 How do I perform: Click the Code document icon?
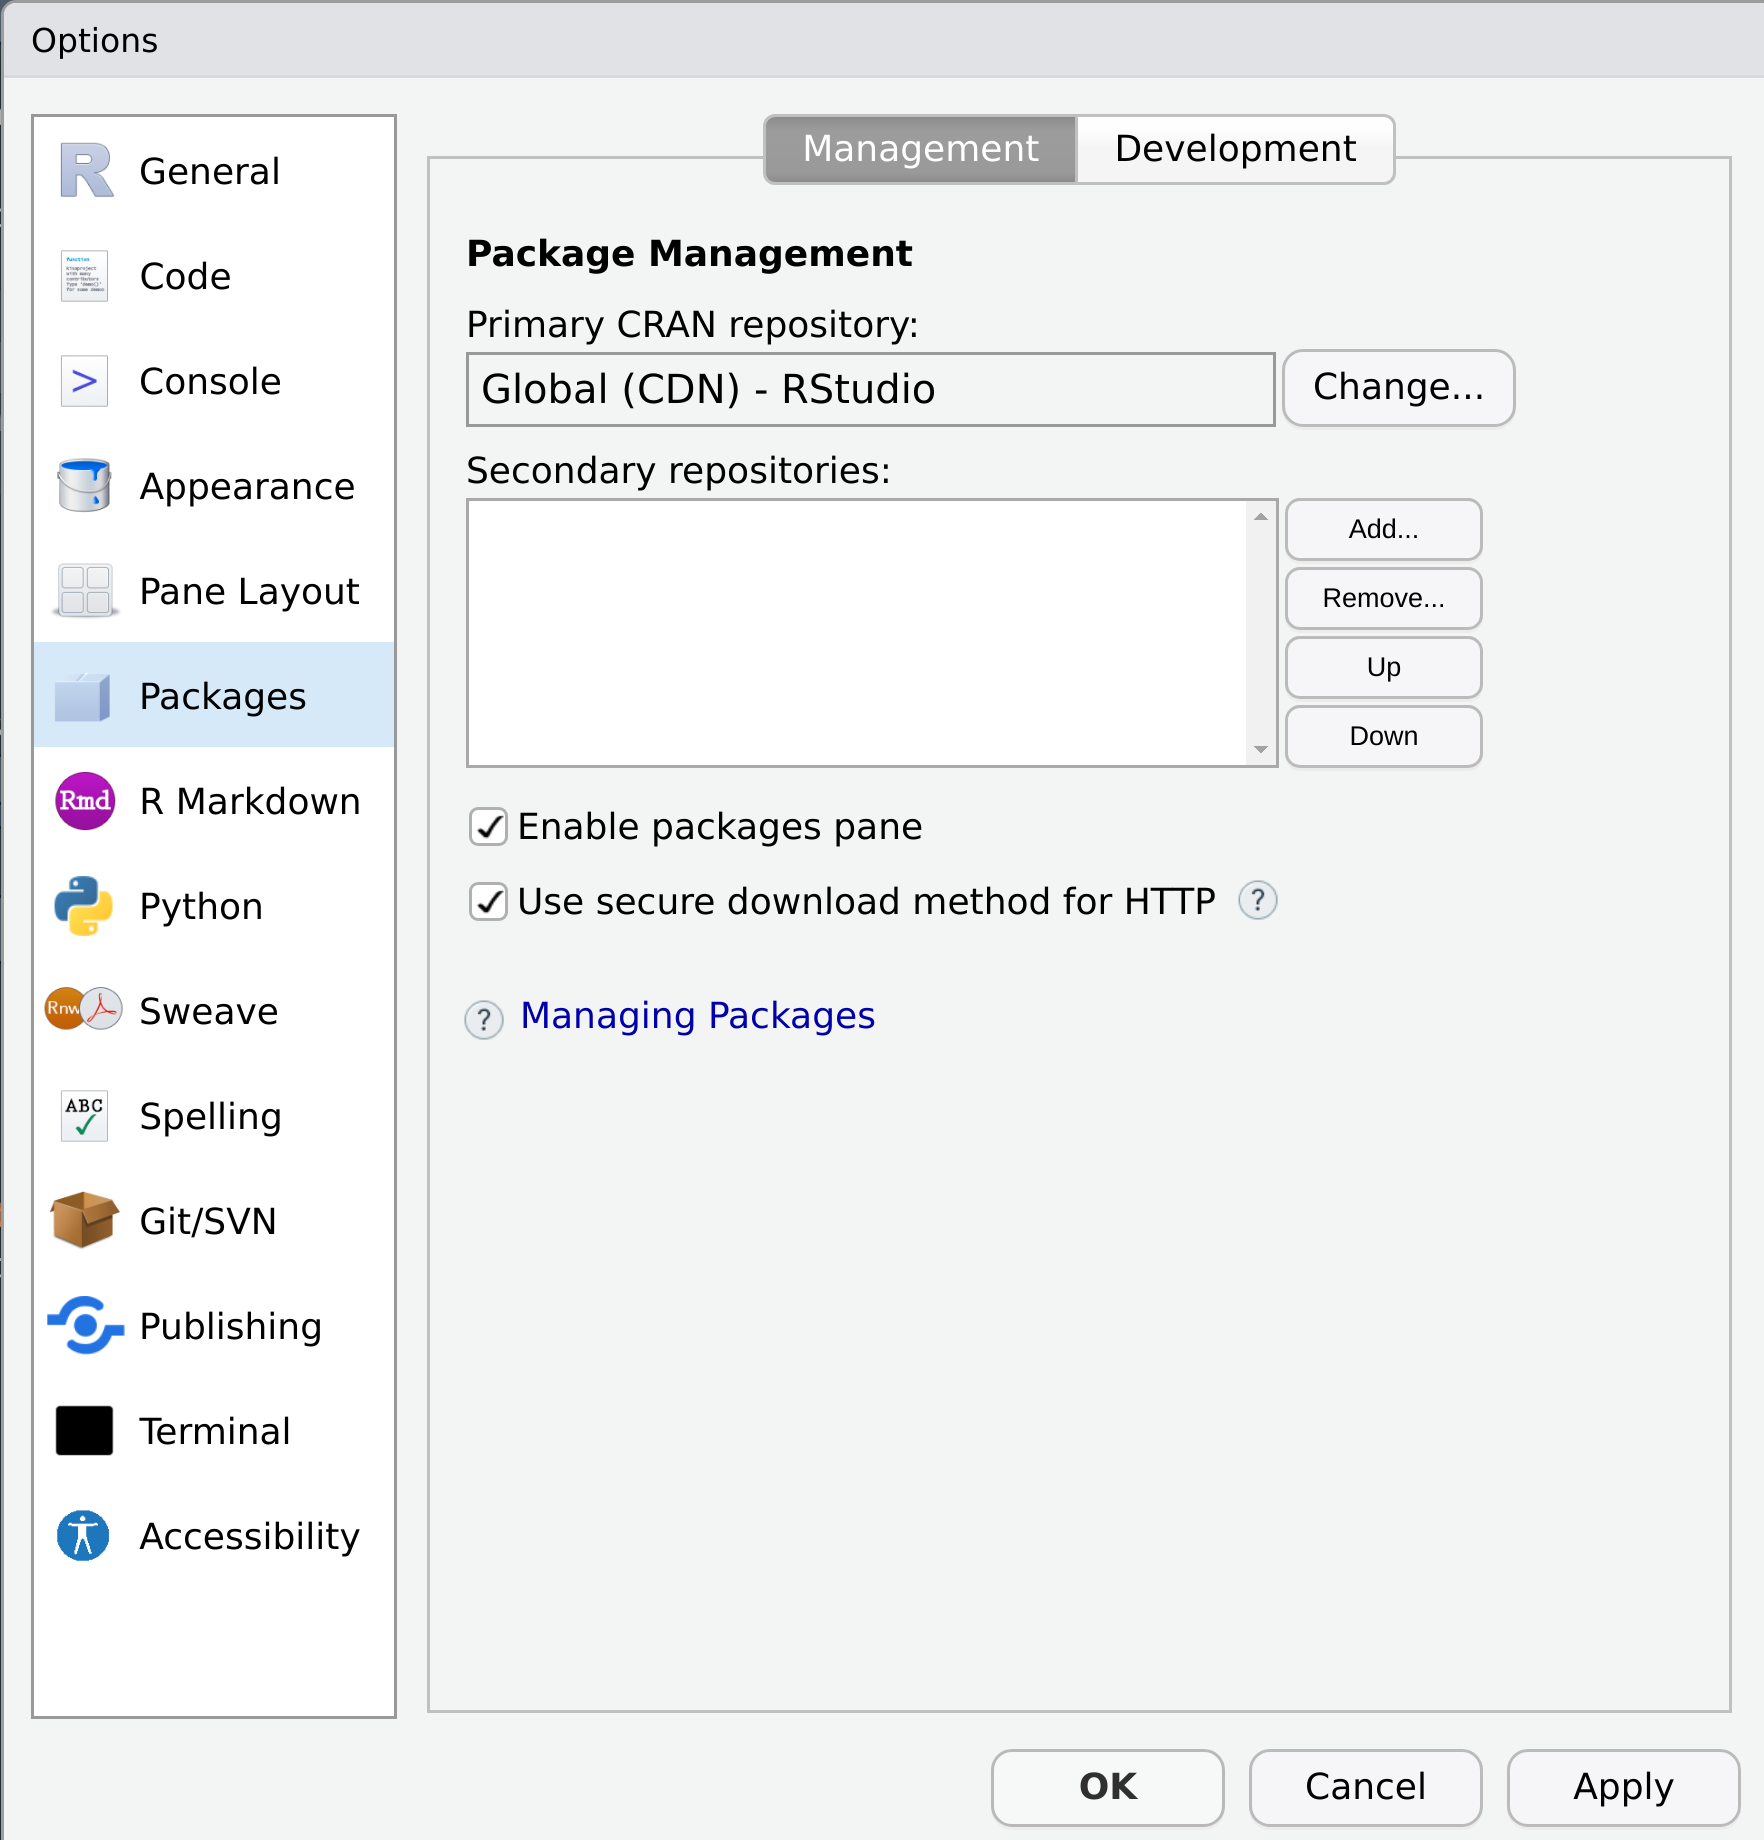pyautogui.click(x=84, y=276)
